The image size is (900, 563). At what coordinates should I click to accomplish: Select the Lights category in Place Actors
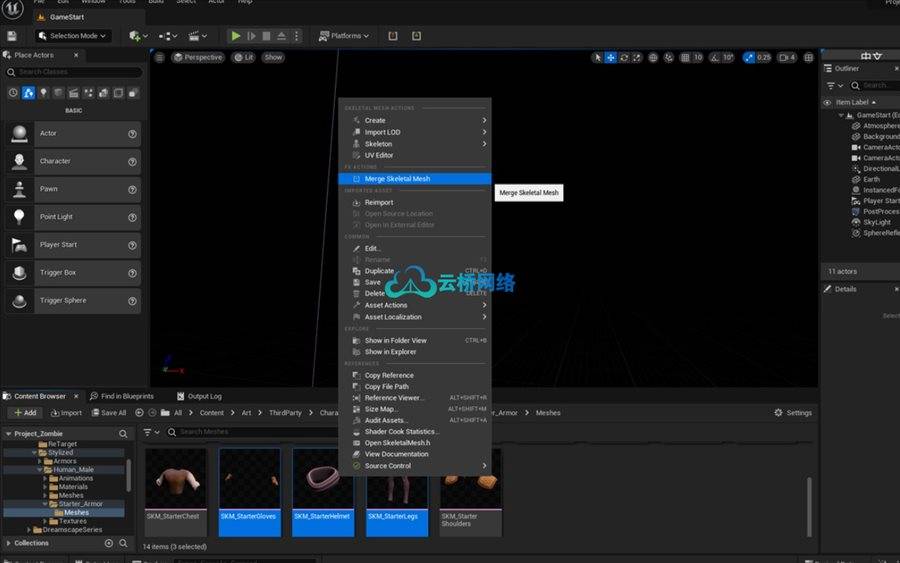click(x=44, y=93)
